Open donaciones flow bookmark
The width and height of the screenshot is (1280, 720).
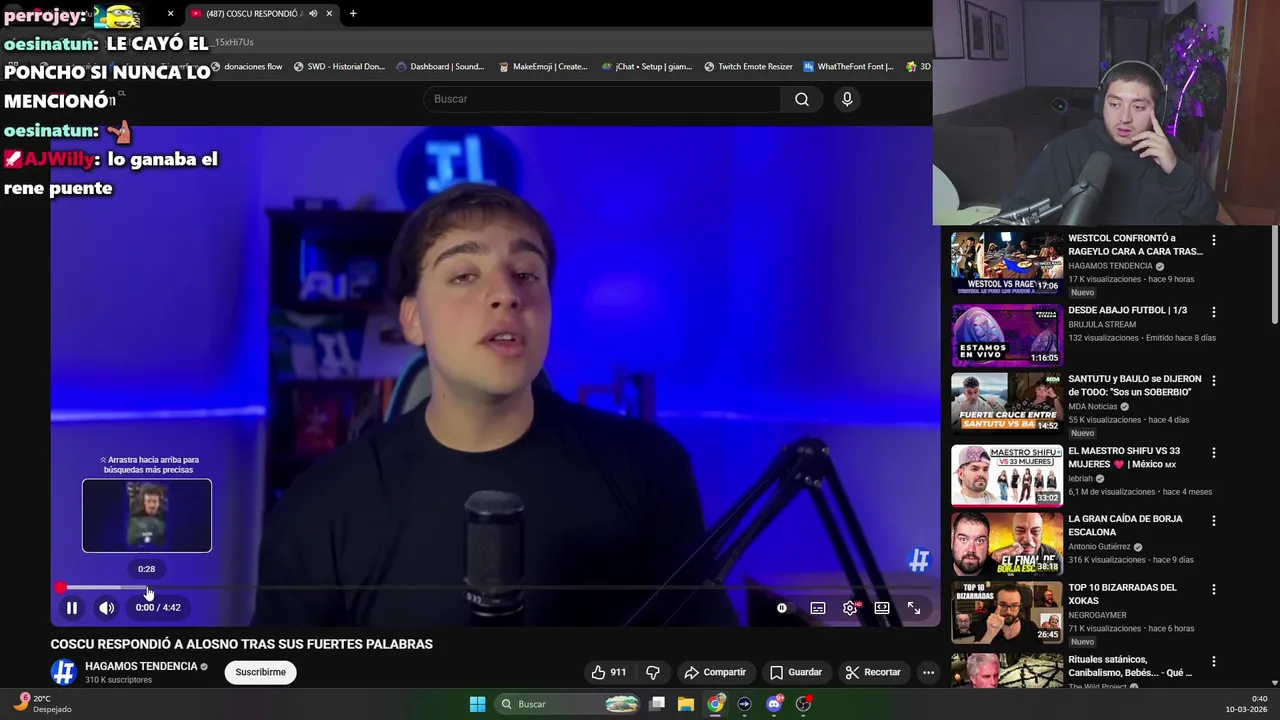coord(246,67)
